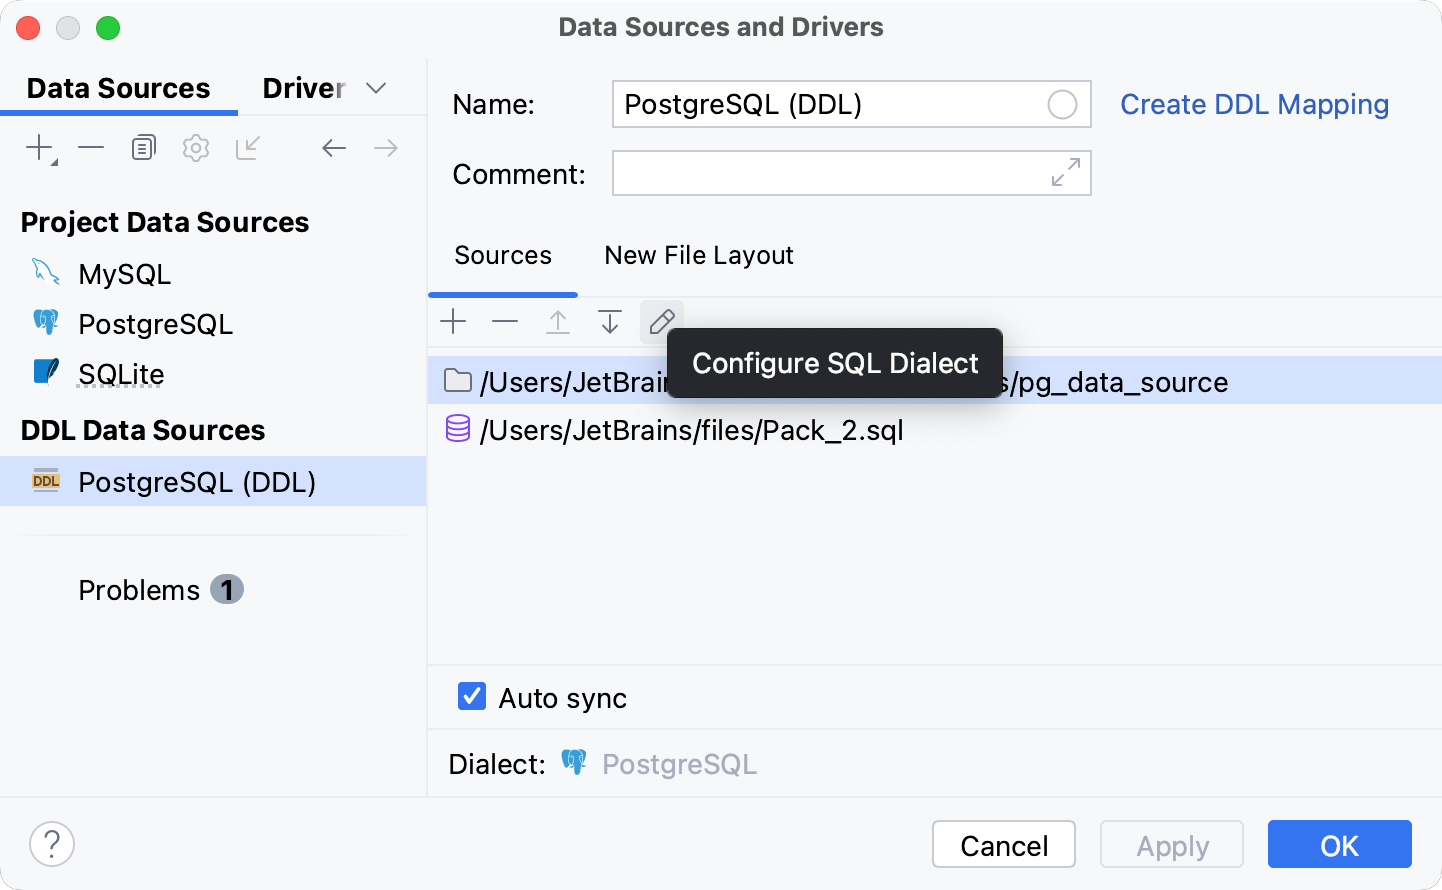
Task: Uncheck Auto sync below the sources list
Action: click(x=470, y=696)
